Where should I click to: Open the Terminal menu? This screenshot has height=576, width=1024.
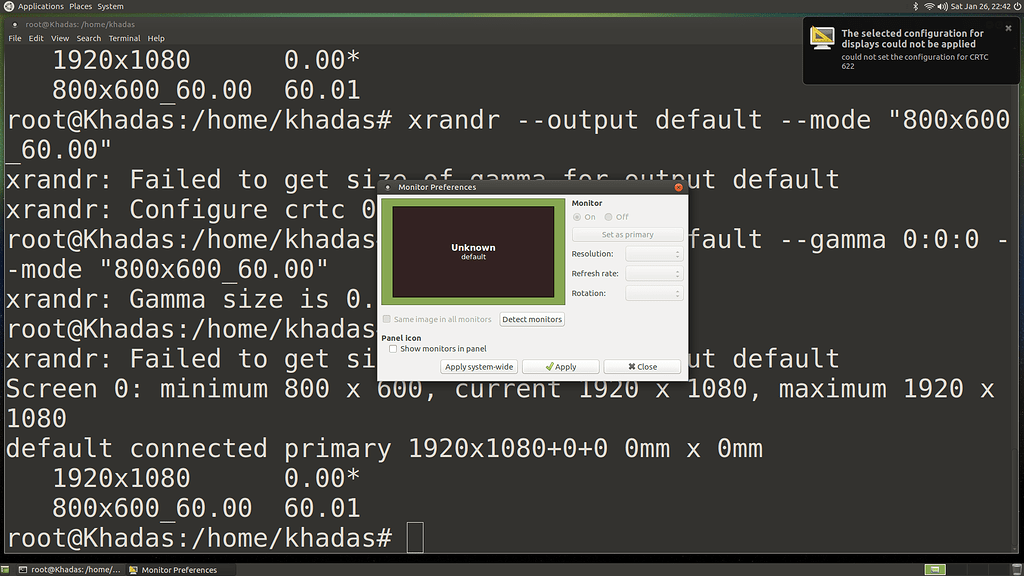point(124,38)
